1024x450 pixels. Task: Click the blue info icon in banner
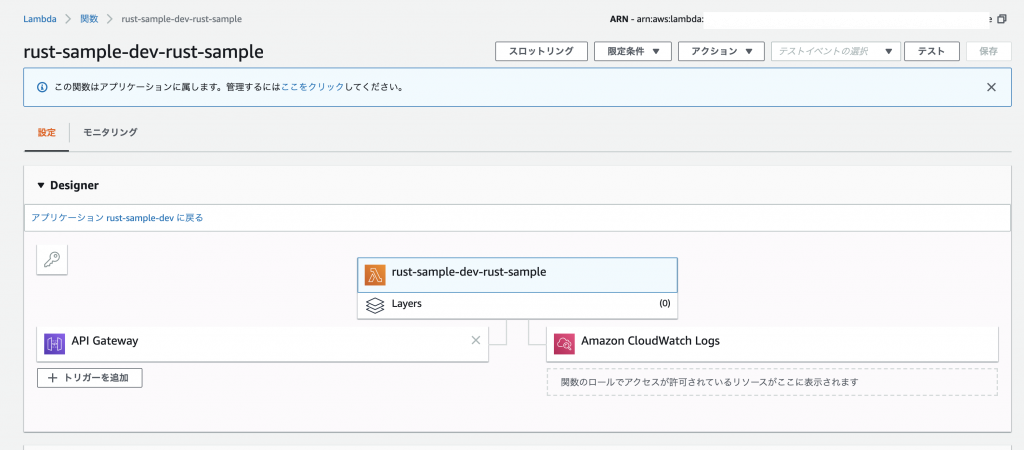coord(42,87)
